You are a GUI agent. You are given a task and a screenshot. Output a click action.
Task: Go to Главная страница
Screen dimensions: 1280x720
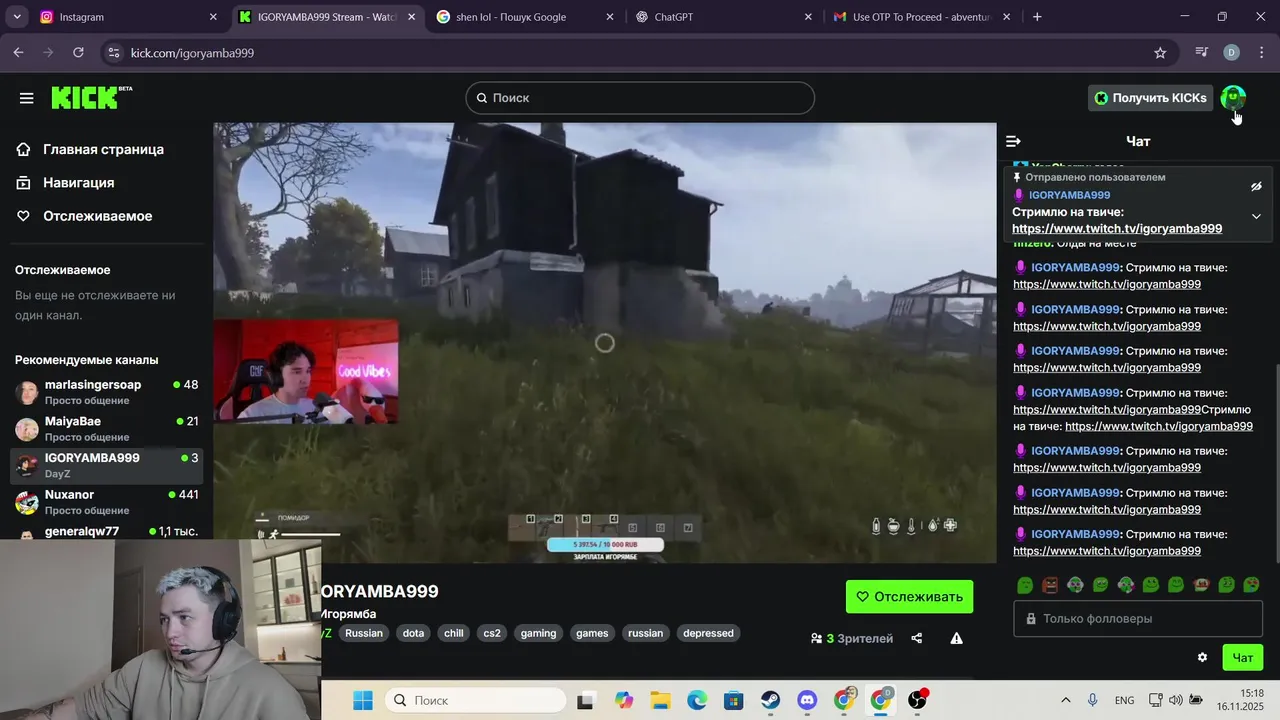[x=90, y=149]
